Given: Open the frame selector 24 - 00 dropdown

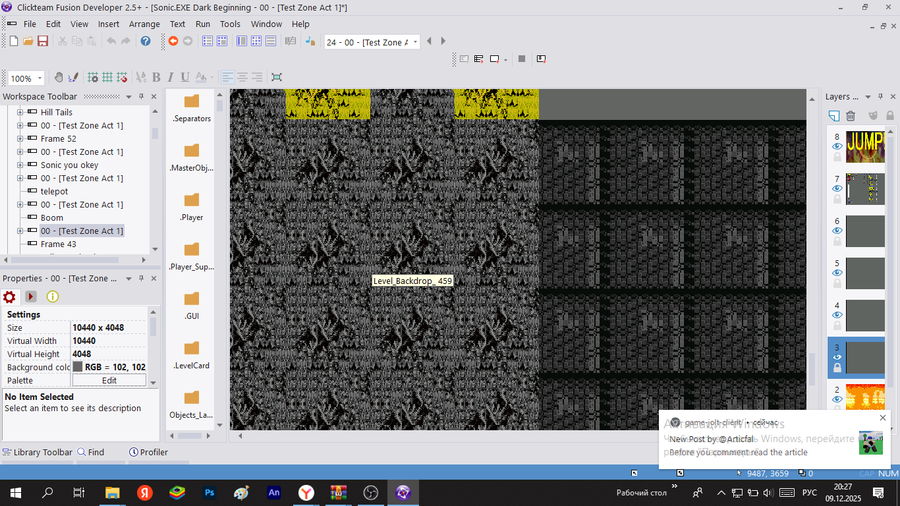Looking at the screenshot, I should pos(415,42).
